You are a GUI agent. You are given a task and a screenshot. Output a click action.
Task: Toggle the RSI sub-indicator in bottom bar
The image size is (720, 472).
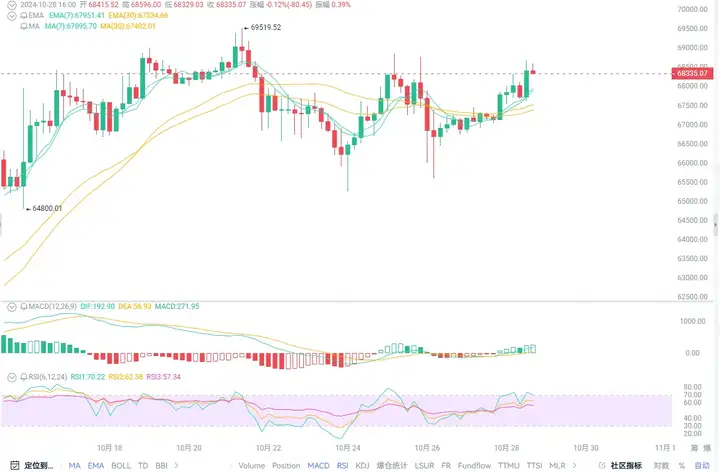pos(343,466)
